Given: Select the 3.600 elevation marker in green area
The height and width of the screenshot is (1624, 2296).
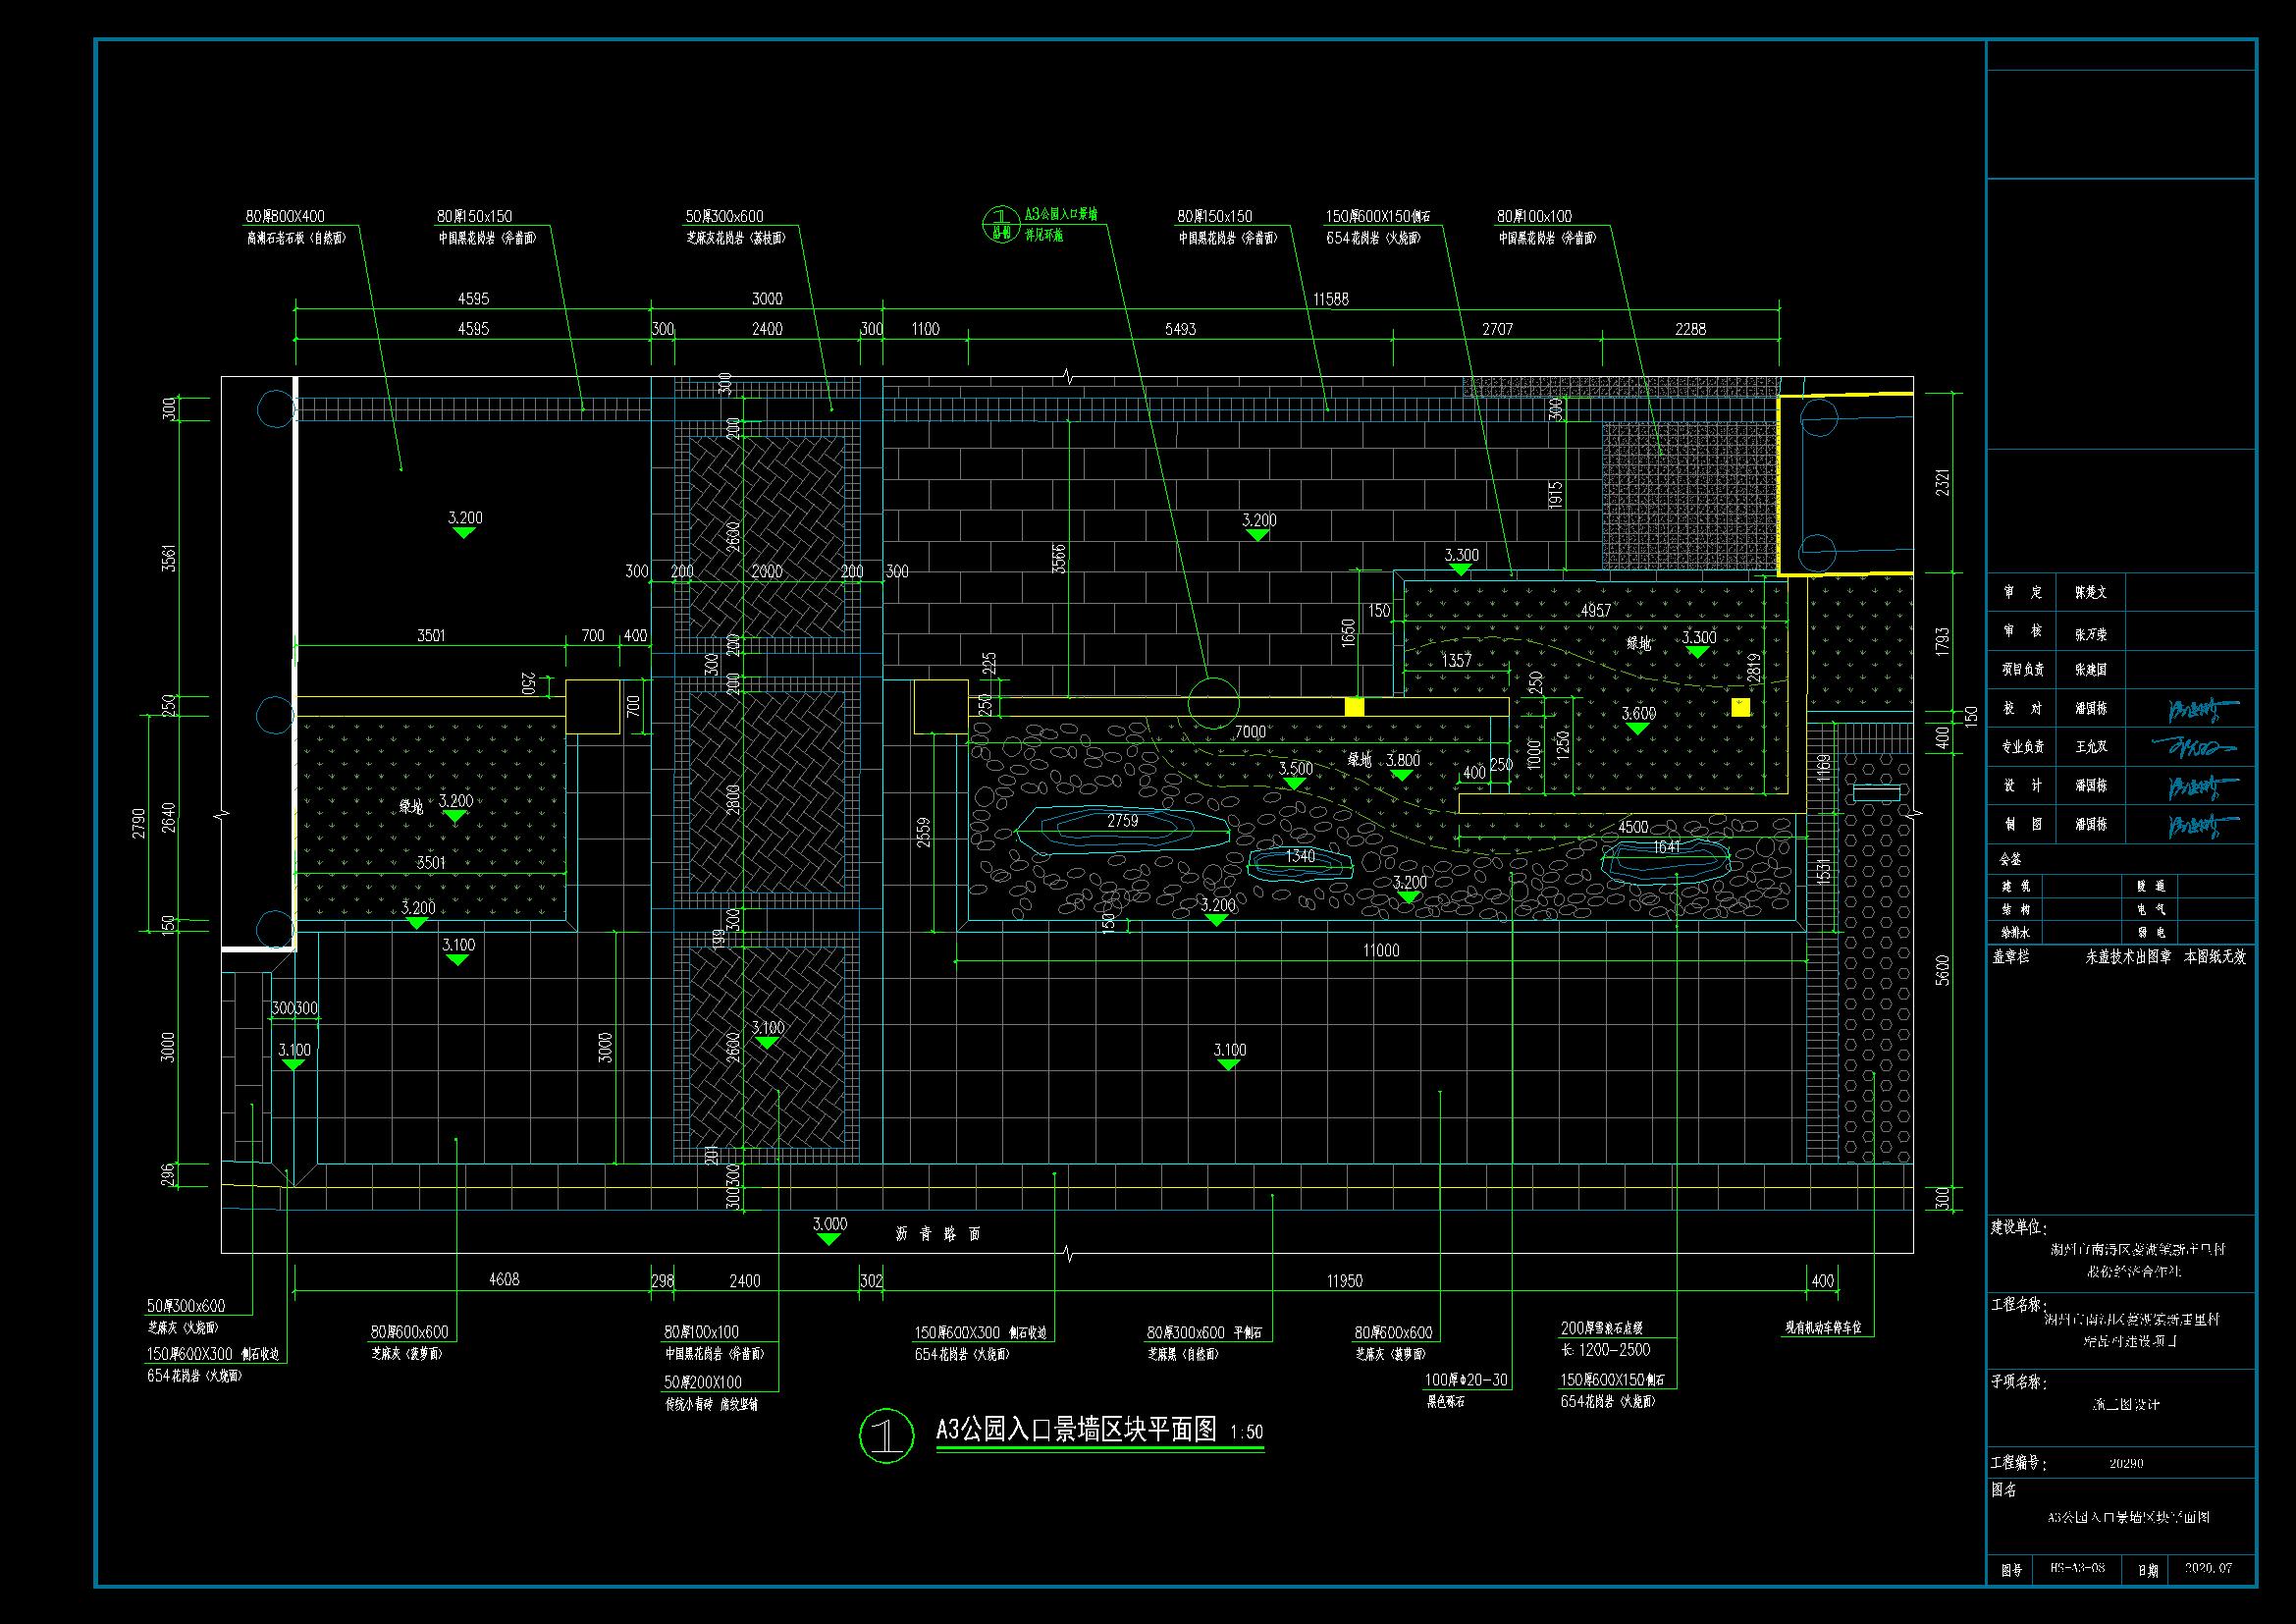Looking at the screenshot, I should 1638,720.
